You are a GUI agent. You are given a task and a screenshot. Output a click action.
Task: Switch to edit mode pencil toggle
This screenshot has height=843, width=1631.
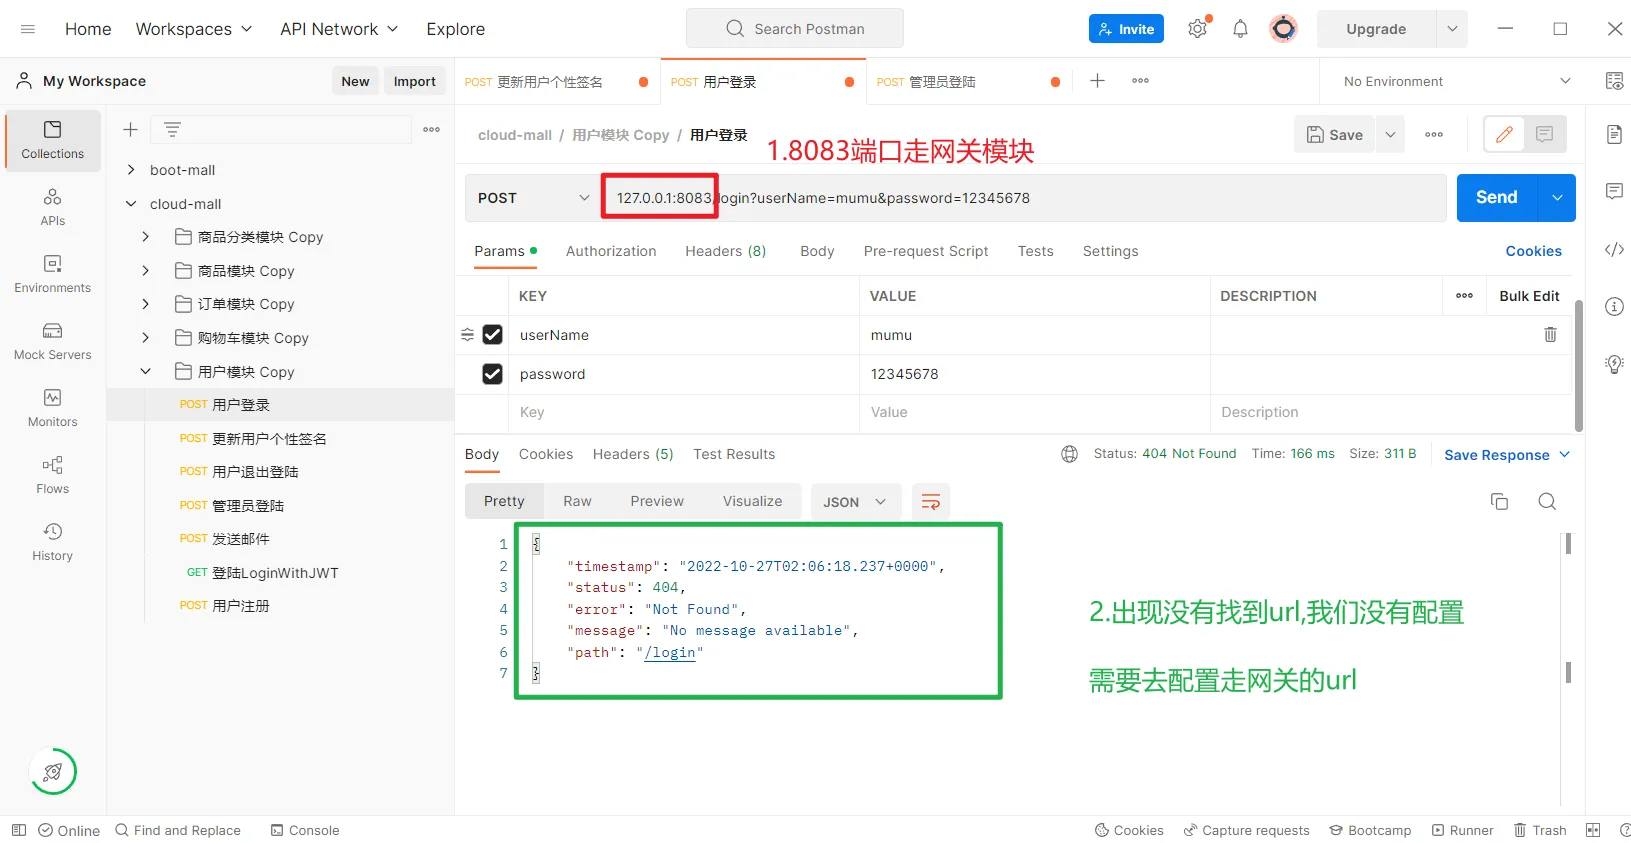pos(1504,134)
